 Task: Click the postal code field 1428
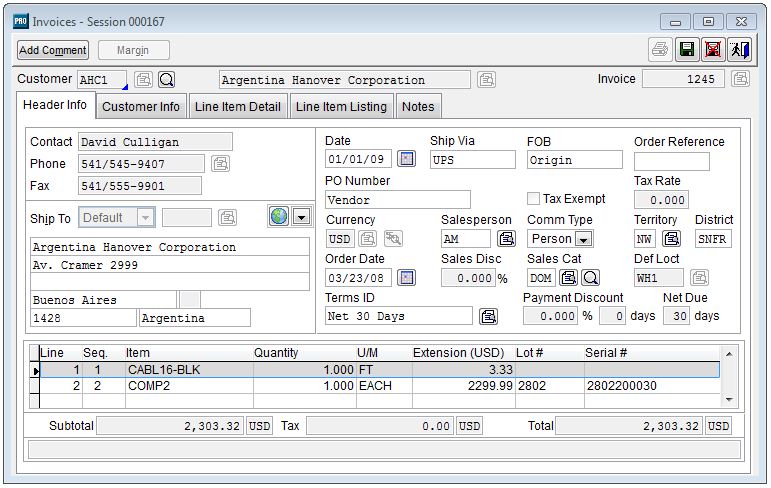[x=83, y=318]
